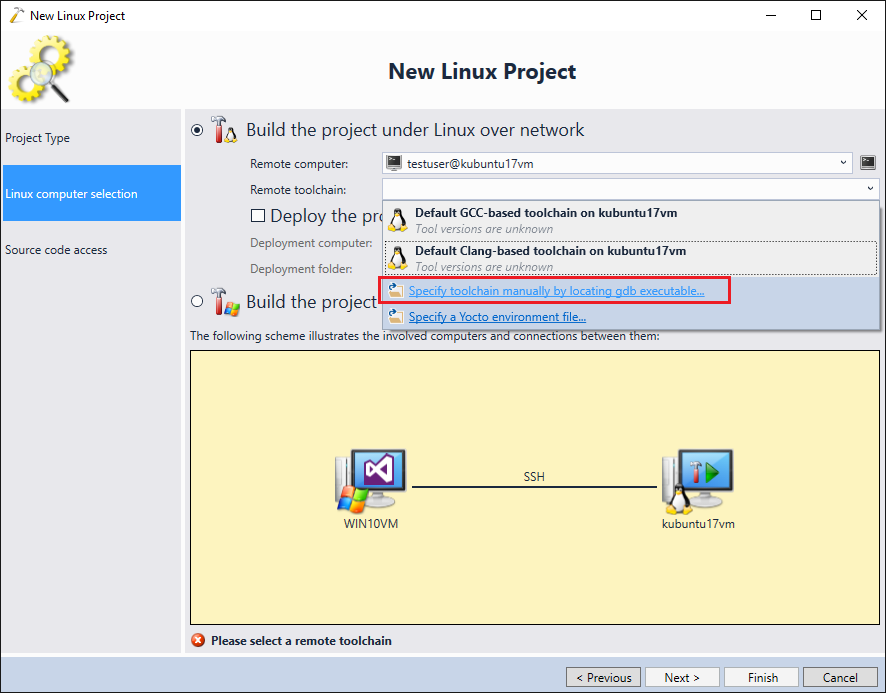Image resolution: width=886 pixels, height=693 pixels.
Task: Click Specify a Yocto environment file link
Action: point(497,317)
